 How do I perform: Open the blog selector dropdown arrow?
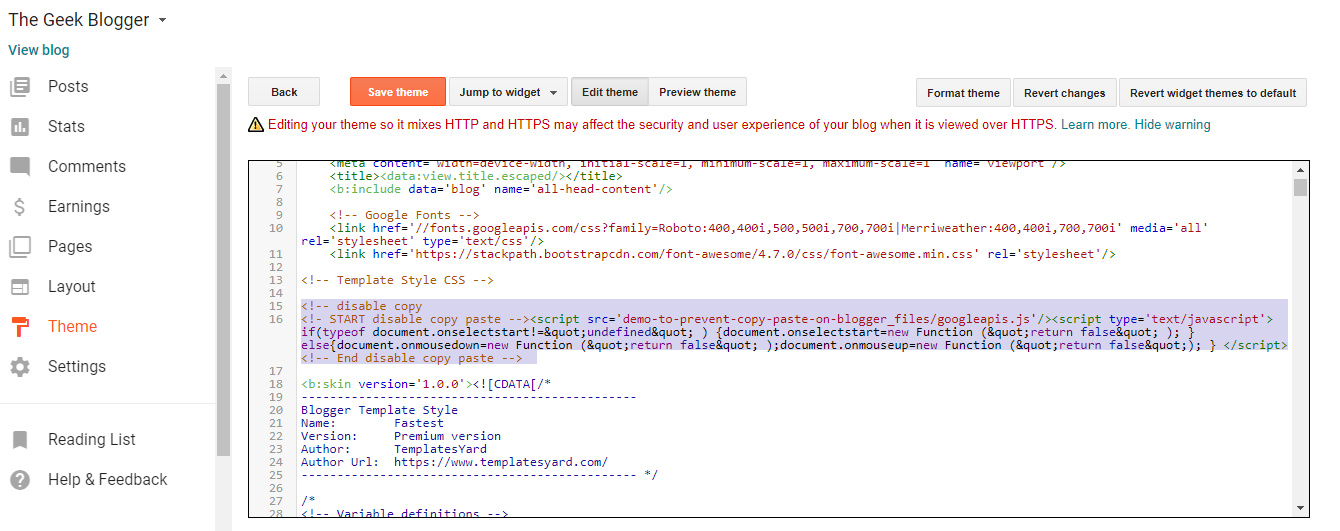click(163, 20)
